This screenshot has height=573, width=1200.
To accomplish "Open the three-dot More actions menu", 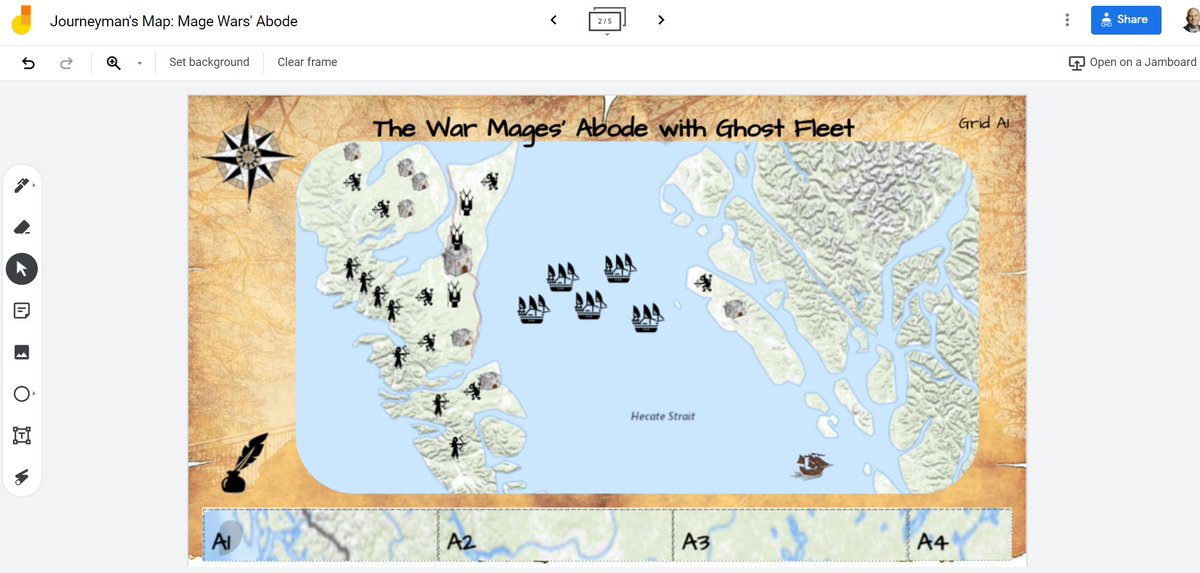I will tap(1067, 20).
